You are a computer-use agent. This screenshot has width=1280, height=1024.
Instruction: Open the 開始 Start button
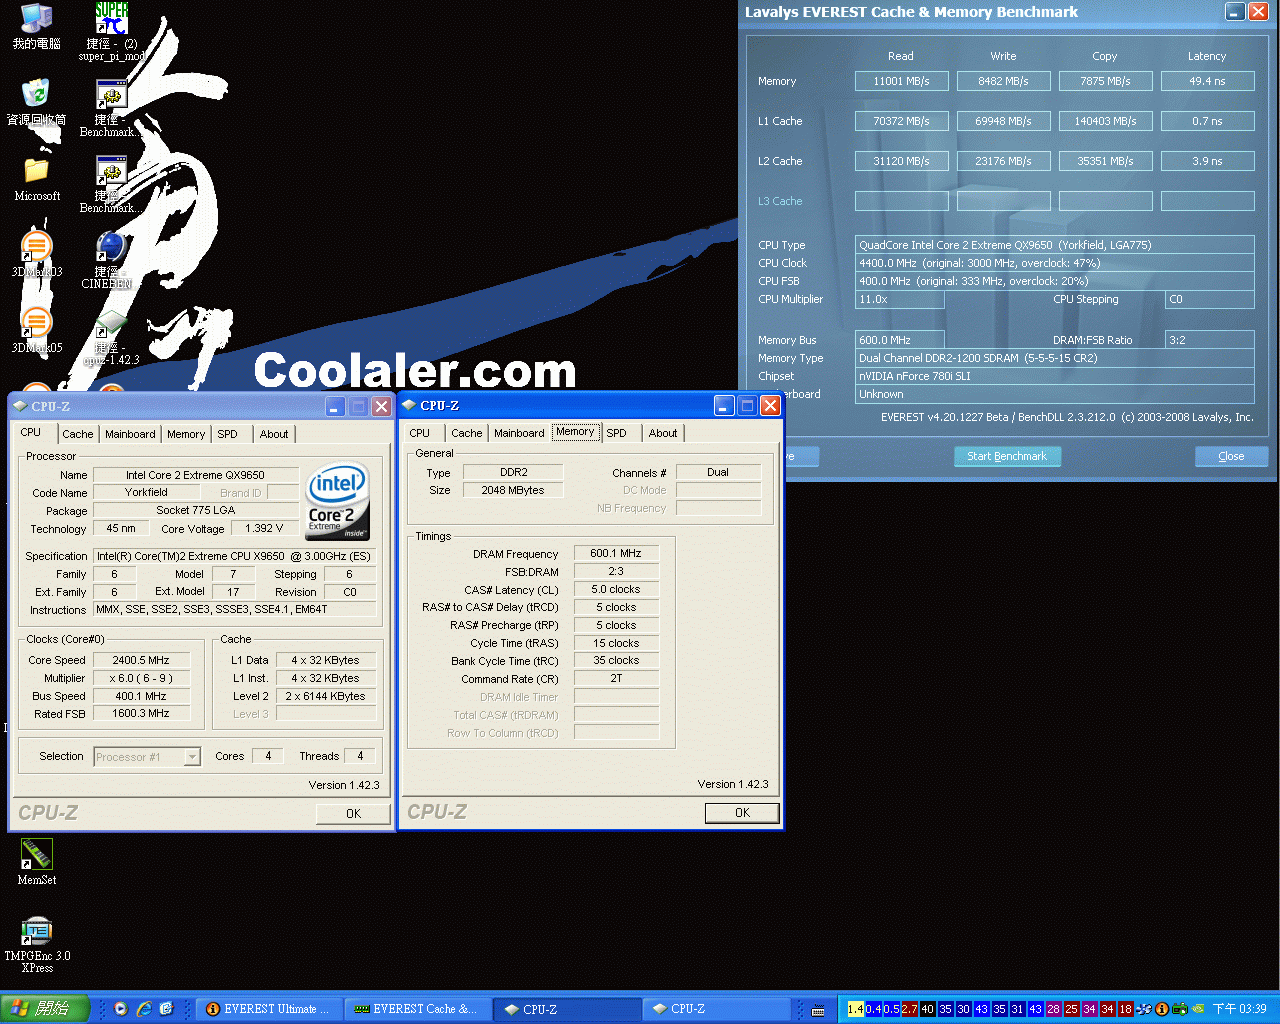[45, 1009]
